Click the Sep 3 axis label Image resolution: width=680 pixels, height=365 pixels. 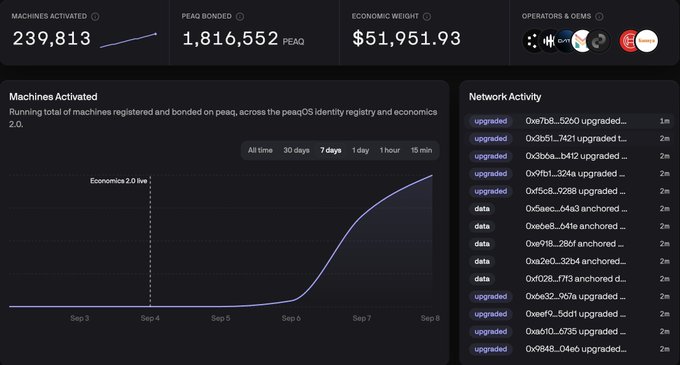coord(80,318)
